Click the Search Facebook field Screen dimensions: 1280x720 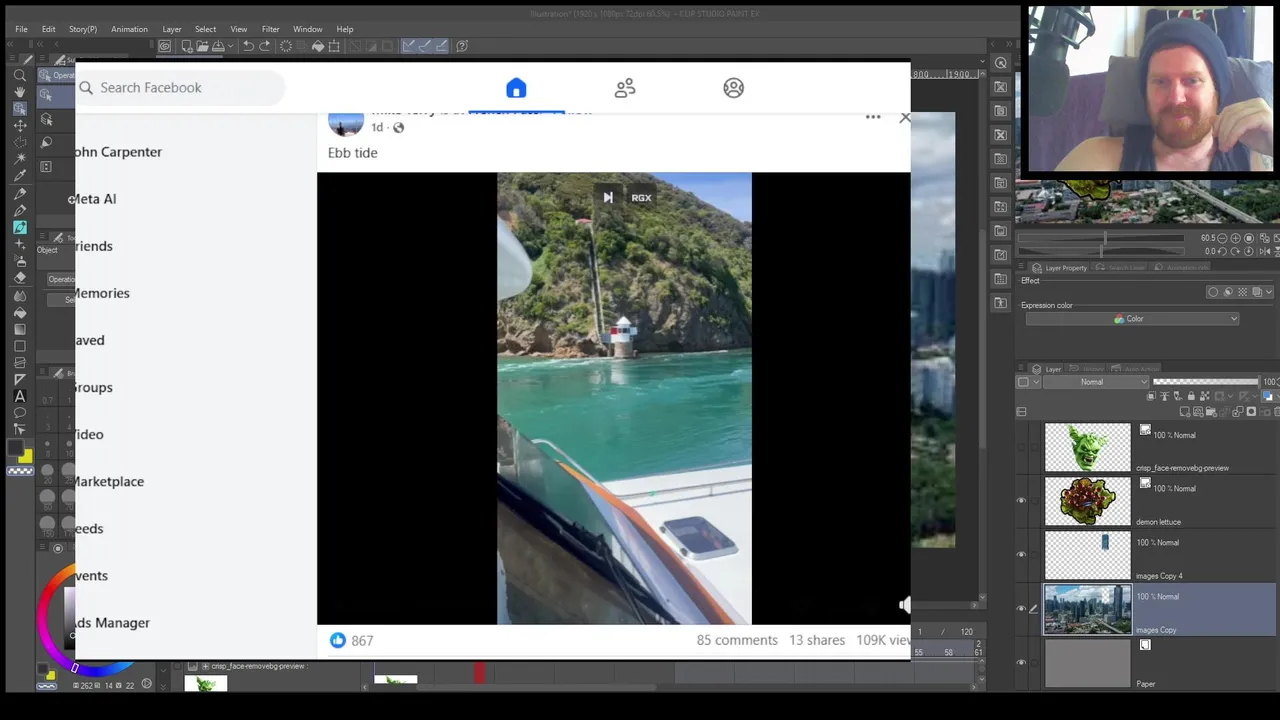[181, 88]
